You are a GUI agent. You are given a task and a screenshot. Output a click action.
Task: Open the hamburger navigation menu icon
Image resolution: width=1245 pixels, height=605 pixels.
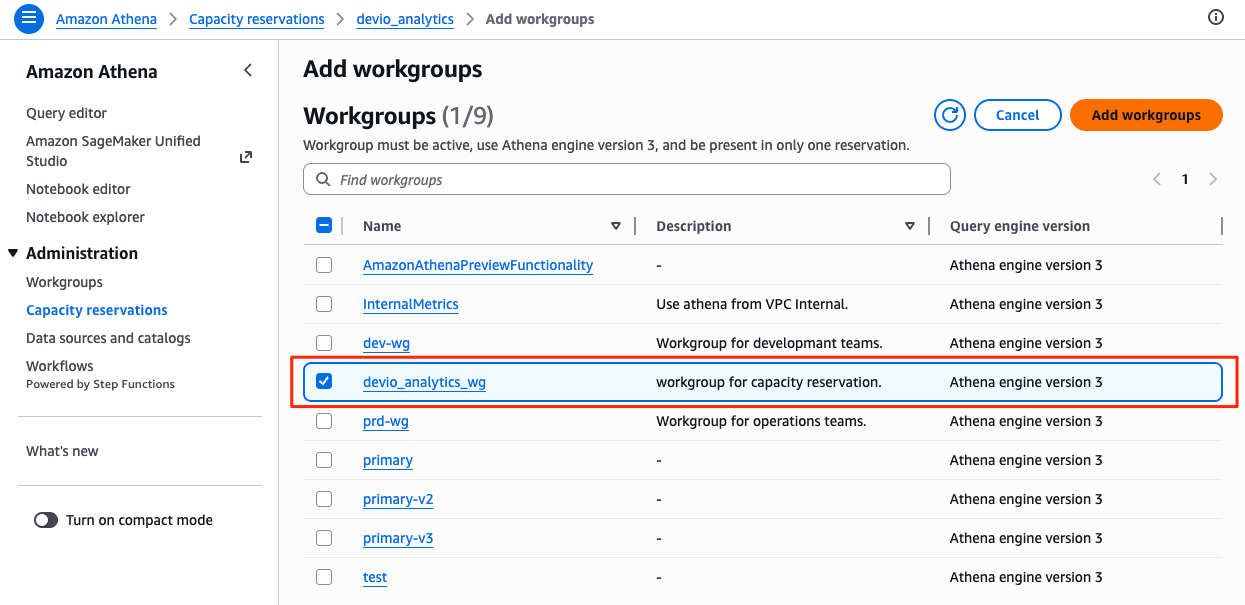28,18
